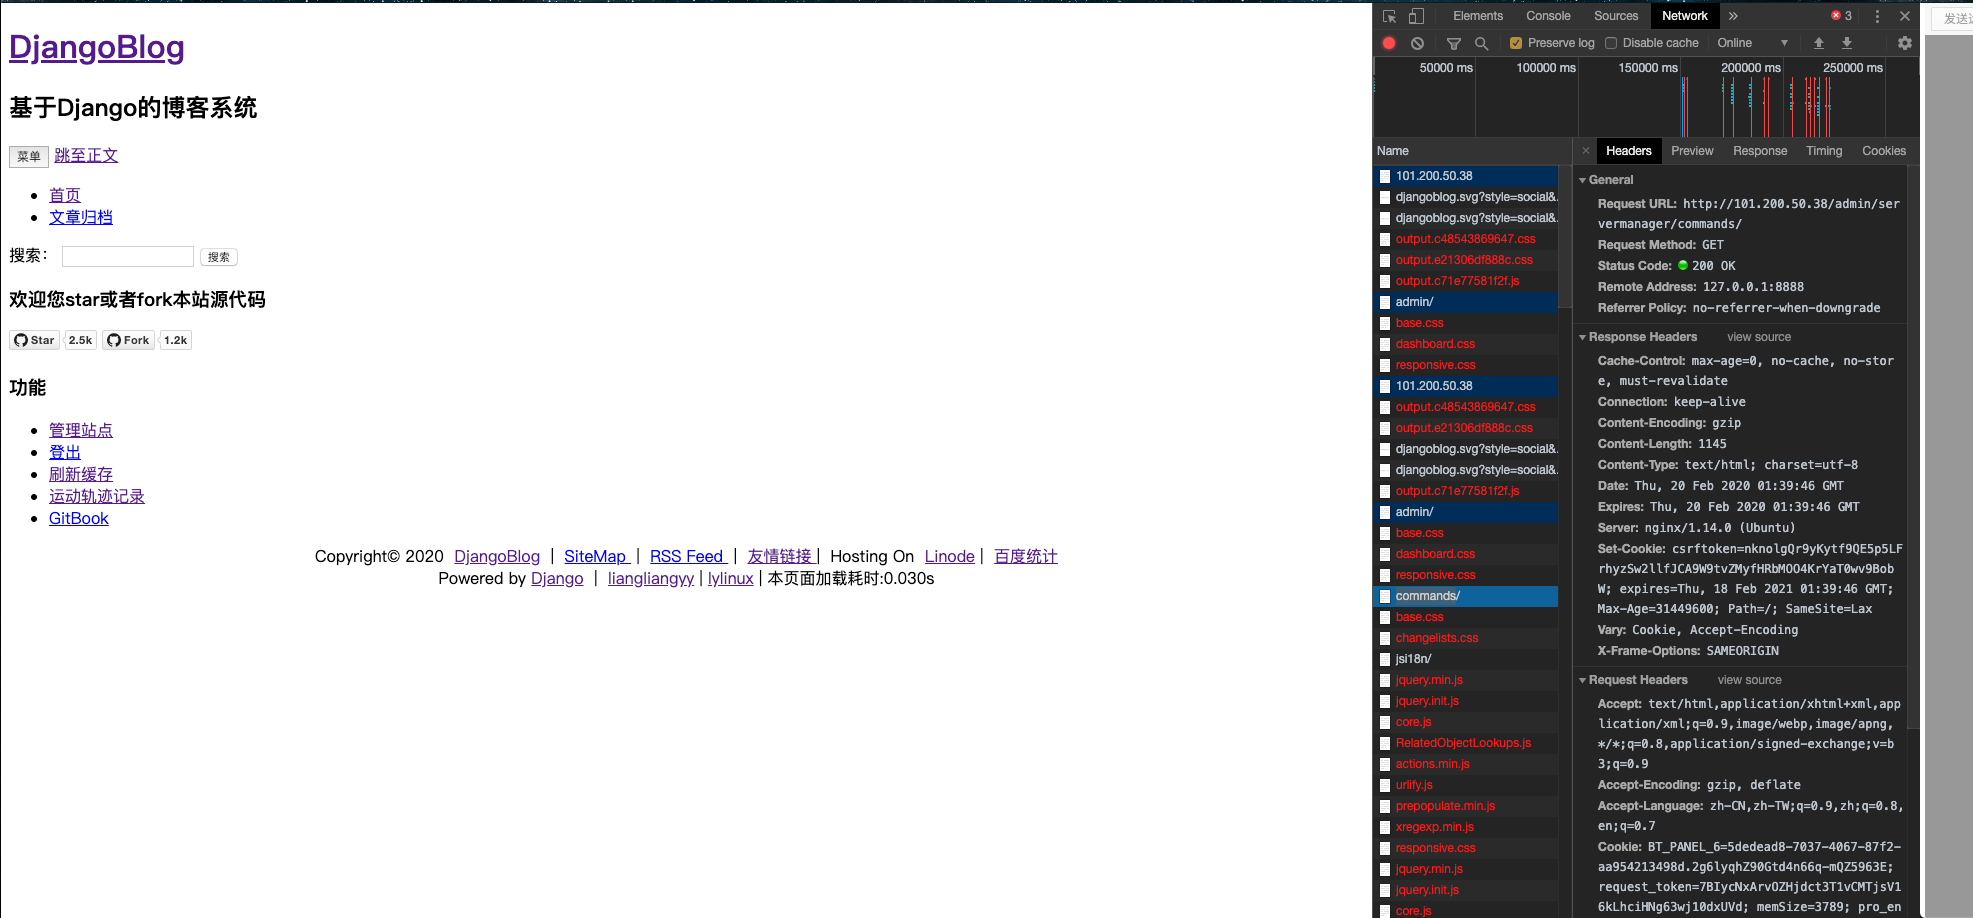Open the DevTools three-dot menu

point(1877,16)
